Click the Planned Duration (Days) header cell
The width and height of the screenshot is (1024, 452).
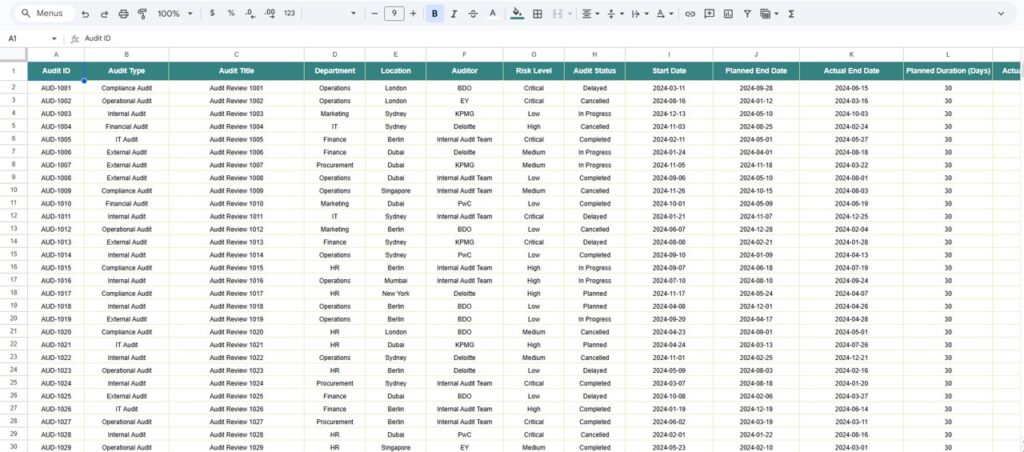pyautogui.click(x=948, y=71)
